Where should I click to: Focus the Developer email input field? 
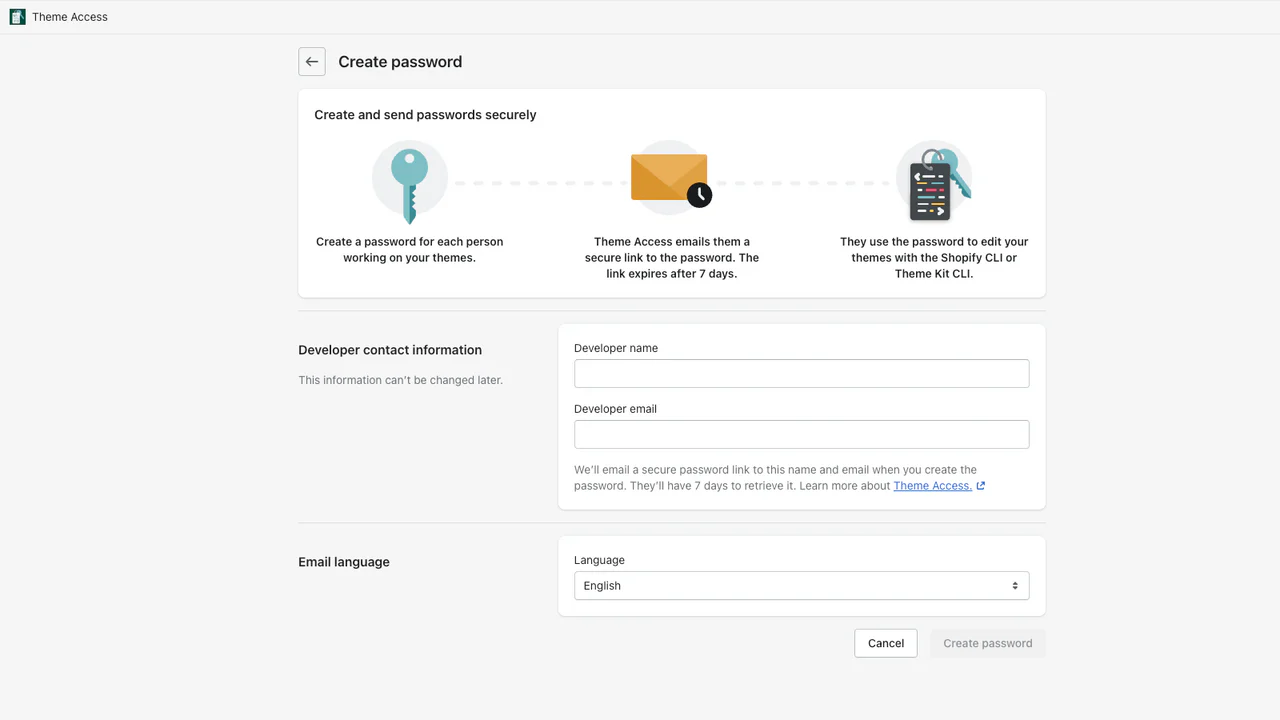tap(801, 435)
